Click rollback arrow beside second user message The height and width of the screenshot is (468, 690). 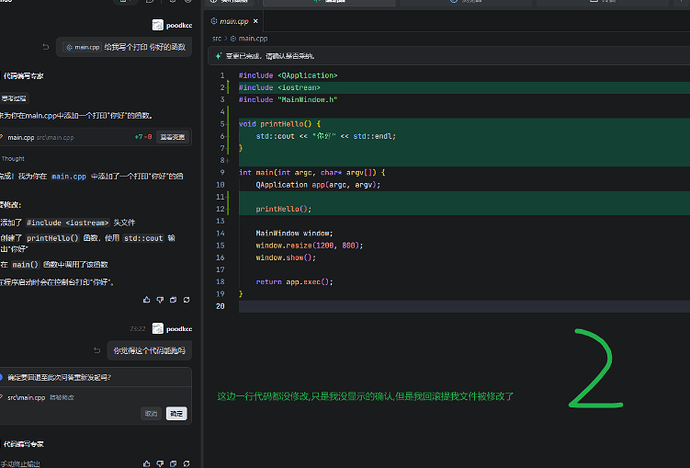(97, 351)
